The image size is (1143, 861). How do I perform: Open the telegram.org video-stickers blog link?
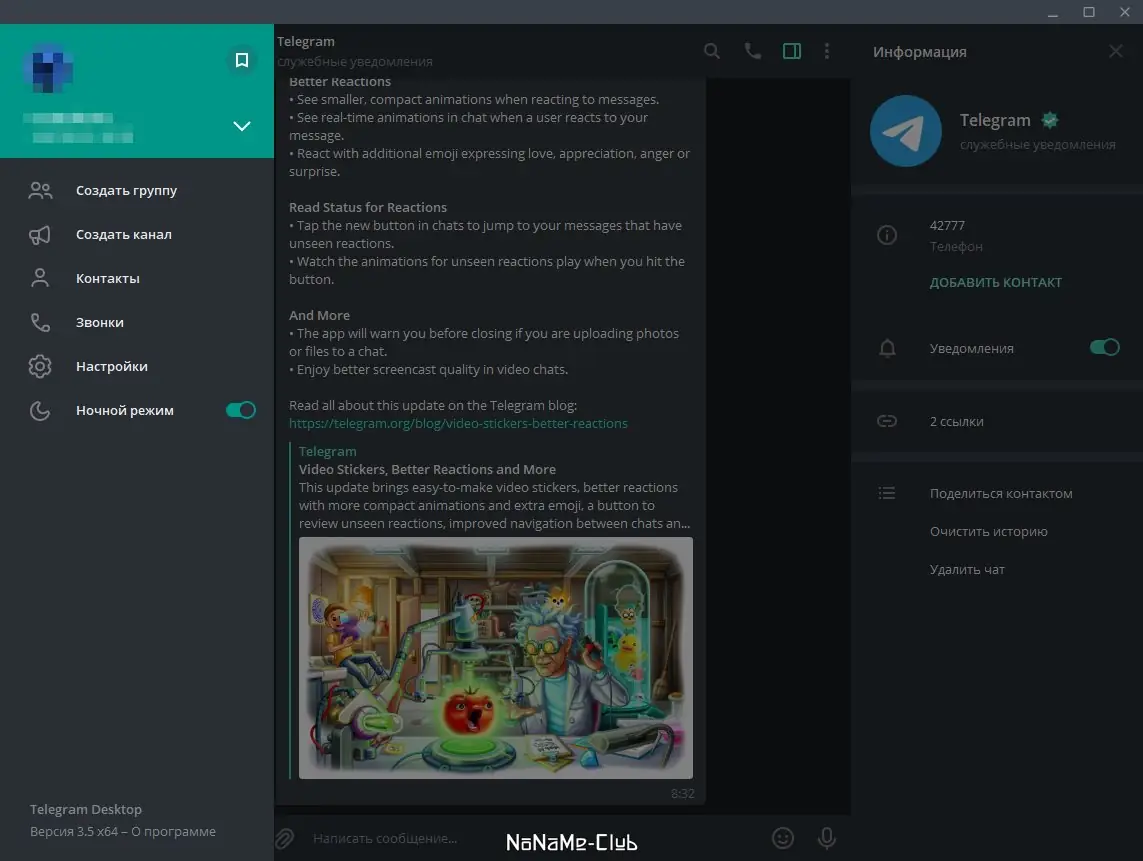pyautogui.click(x=458, y=424)
